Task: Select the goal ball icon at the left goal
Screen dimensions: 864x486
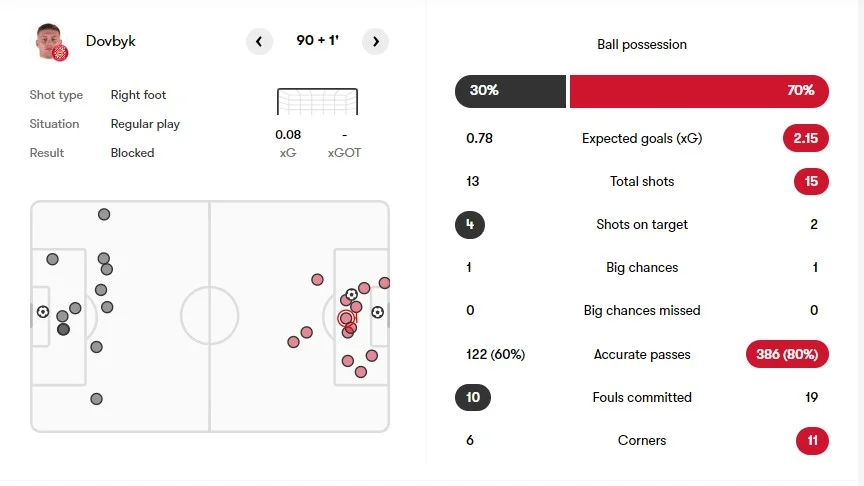Action: click(43, 312)
